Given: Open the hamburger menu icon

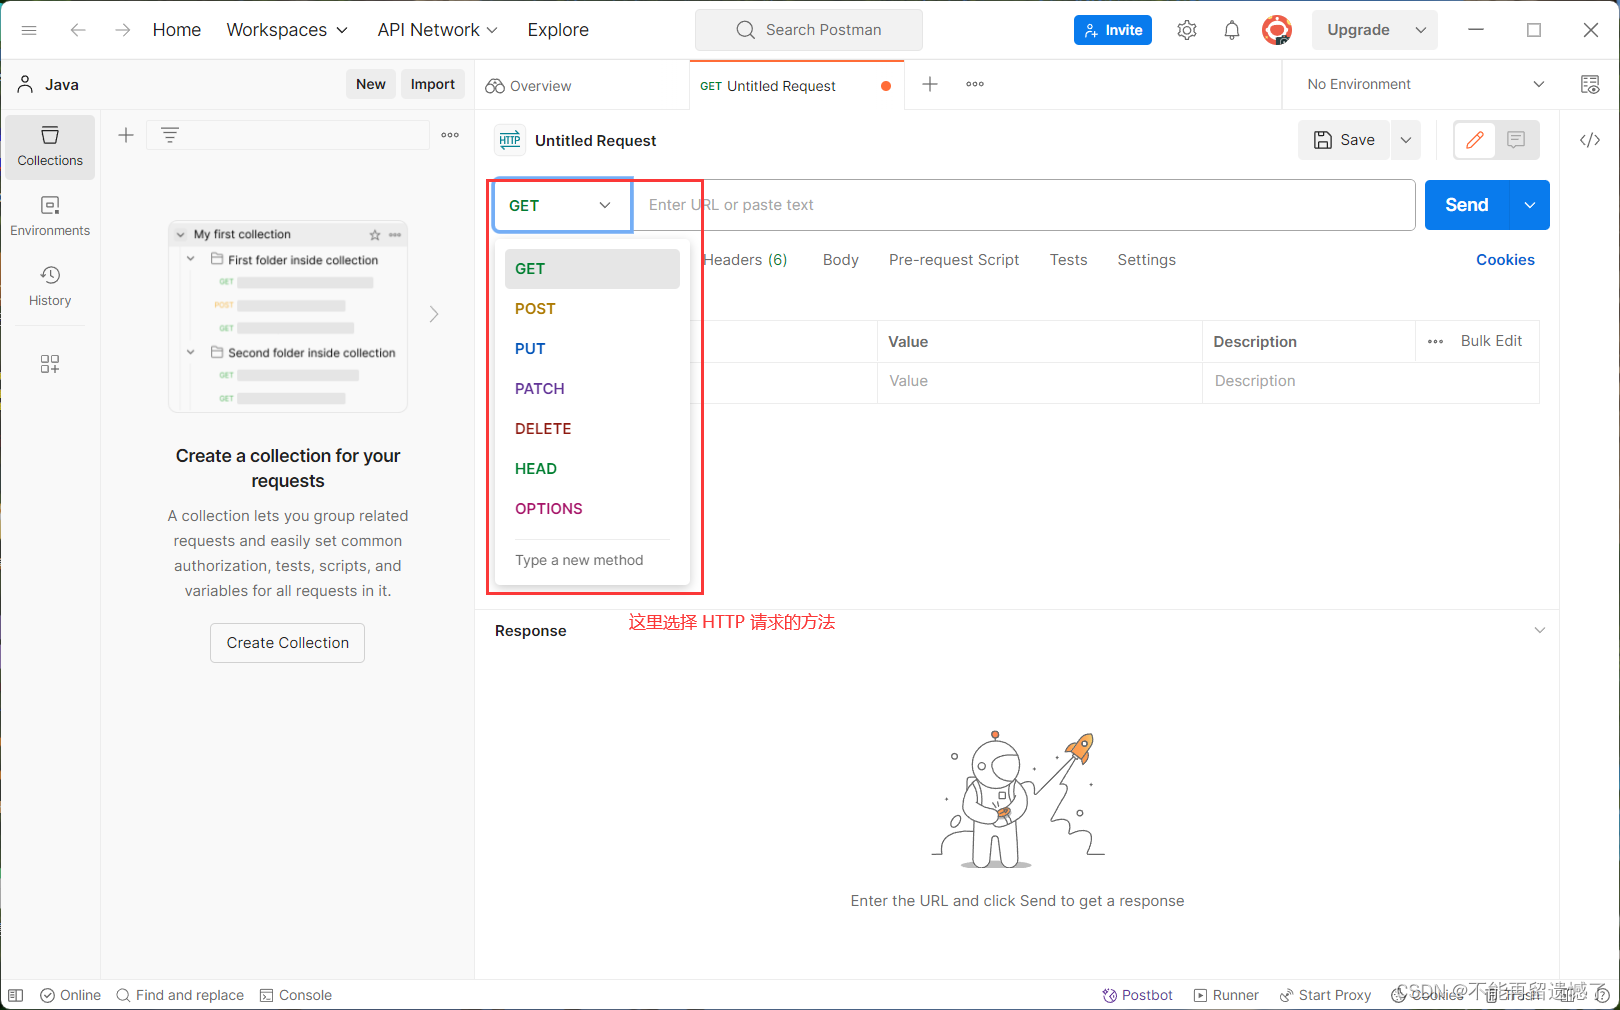Looking at the screenshot, I should click(x=29, y=30).
